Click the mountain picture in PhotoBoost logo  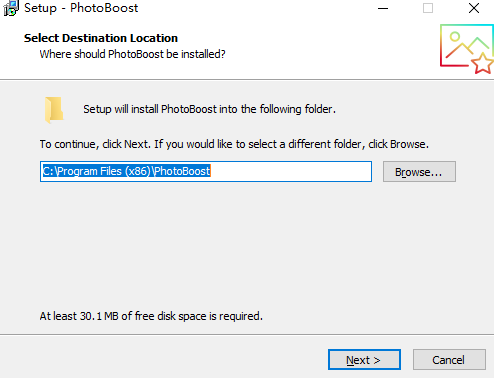coord(461,46)
